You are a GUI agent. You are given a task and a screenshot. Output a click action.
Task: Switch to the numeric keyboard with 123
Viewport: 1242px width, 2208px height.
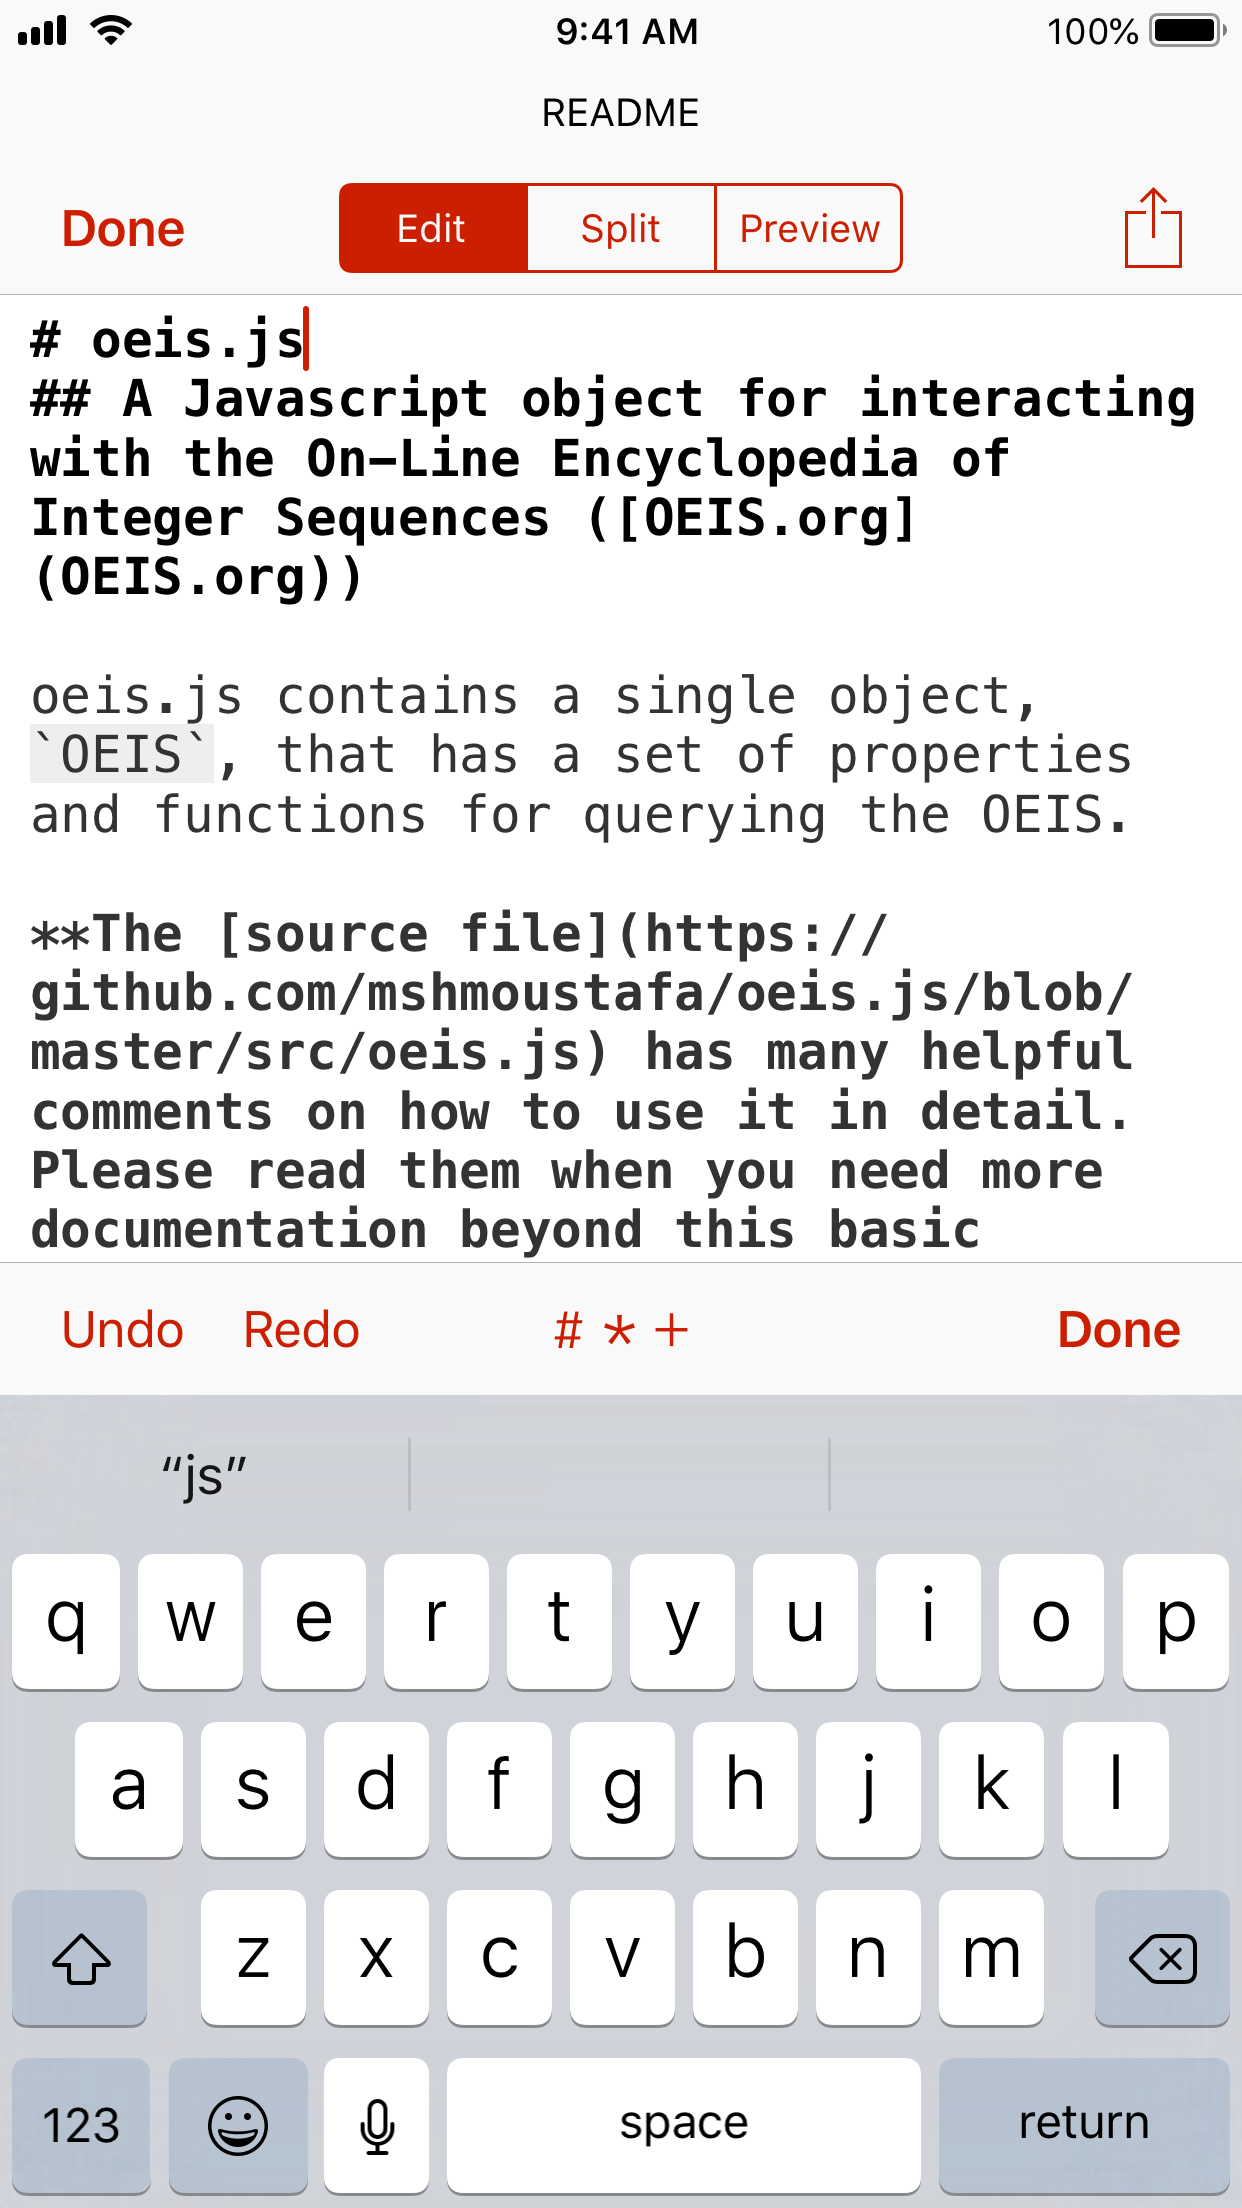[x=79, y=2123]
